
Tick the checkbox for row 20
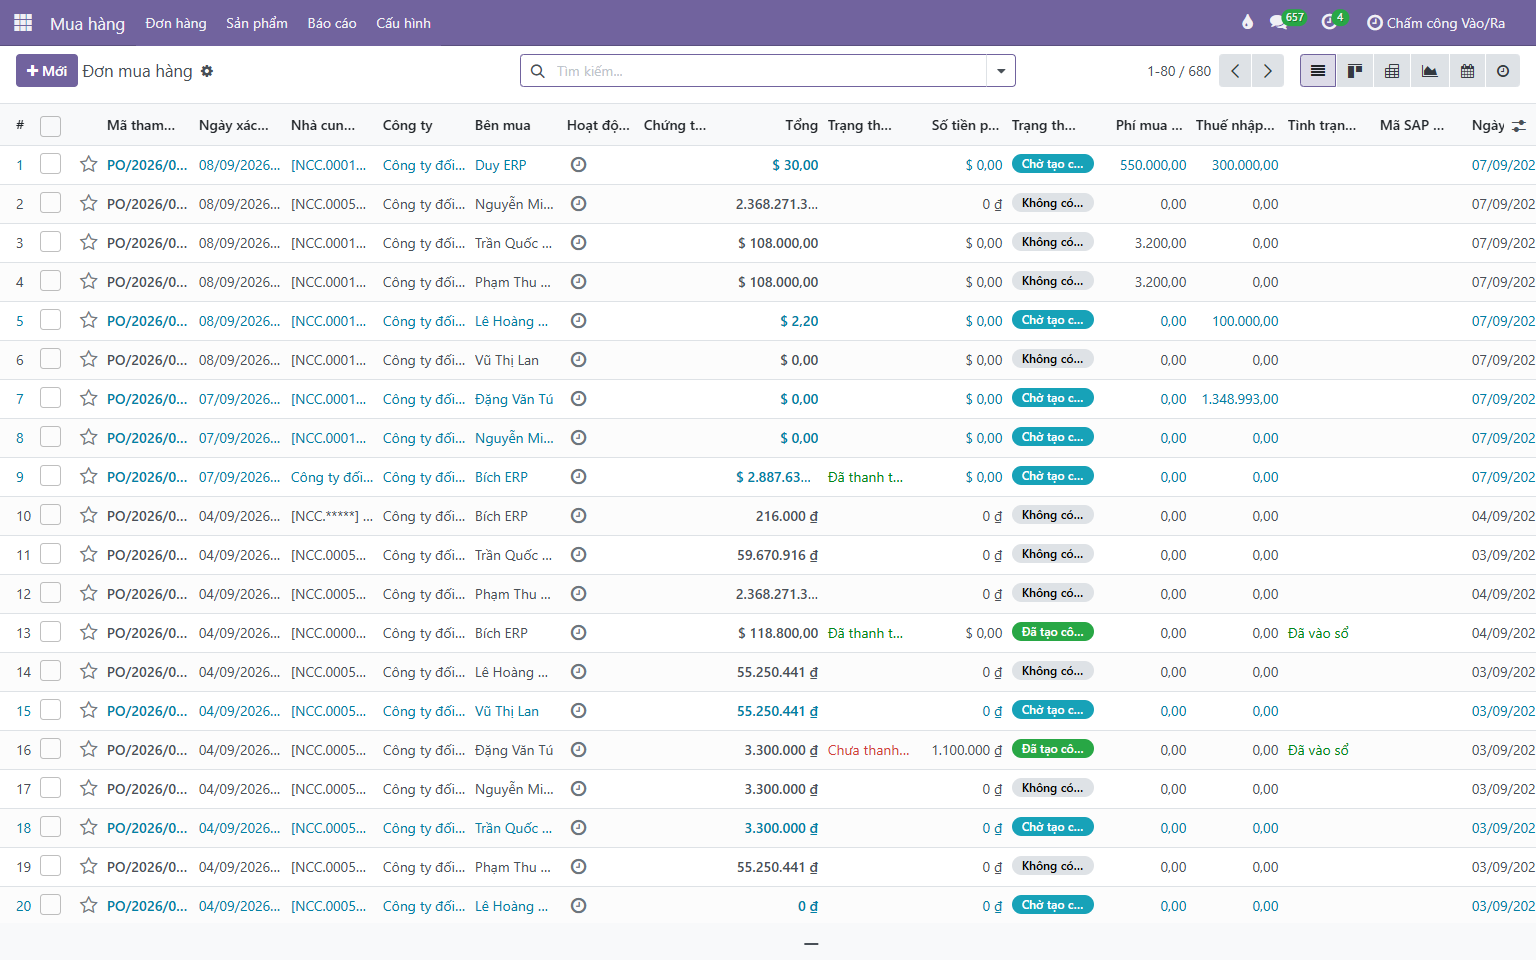51,905
